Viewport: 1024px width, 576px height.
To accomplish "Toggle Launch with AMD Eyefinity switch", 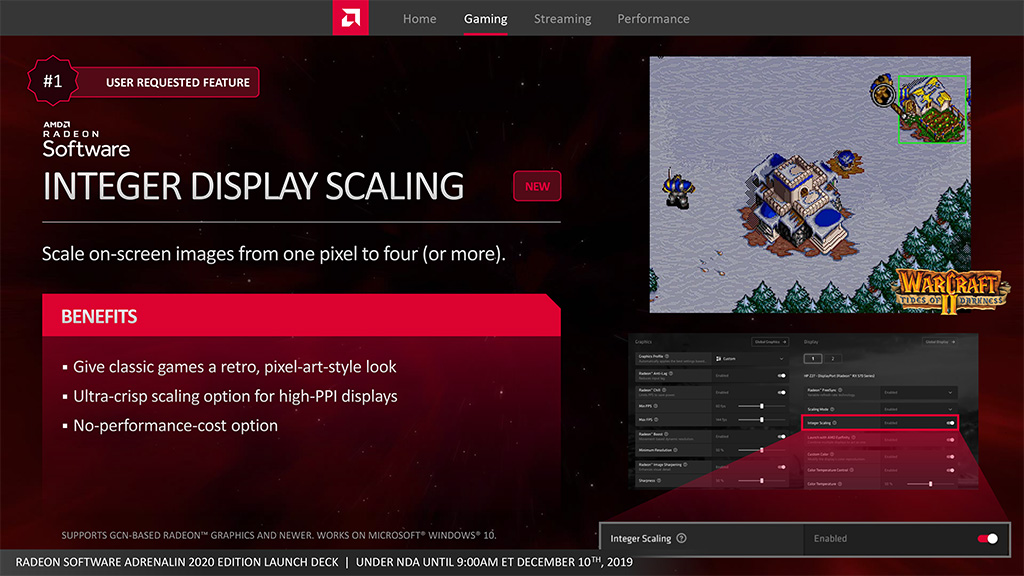I will pyautogui.click(x=950, y=440).
